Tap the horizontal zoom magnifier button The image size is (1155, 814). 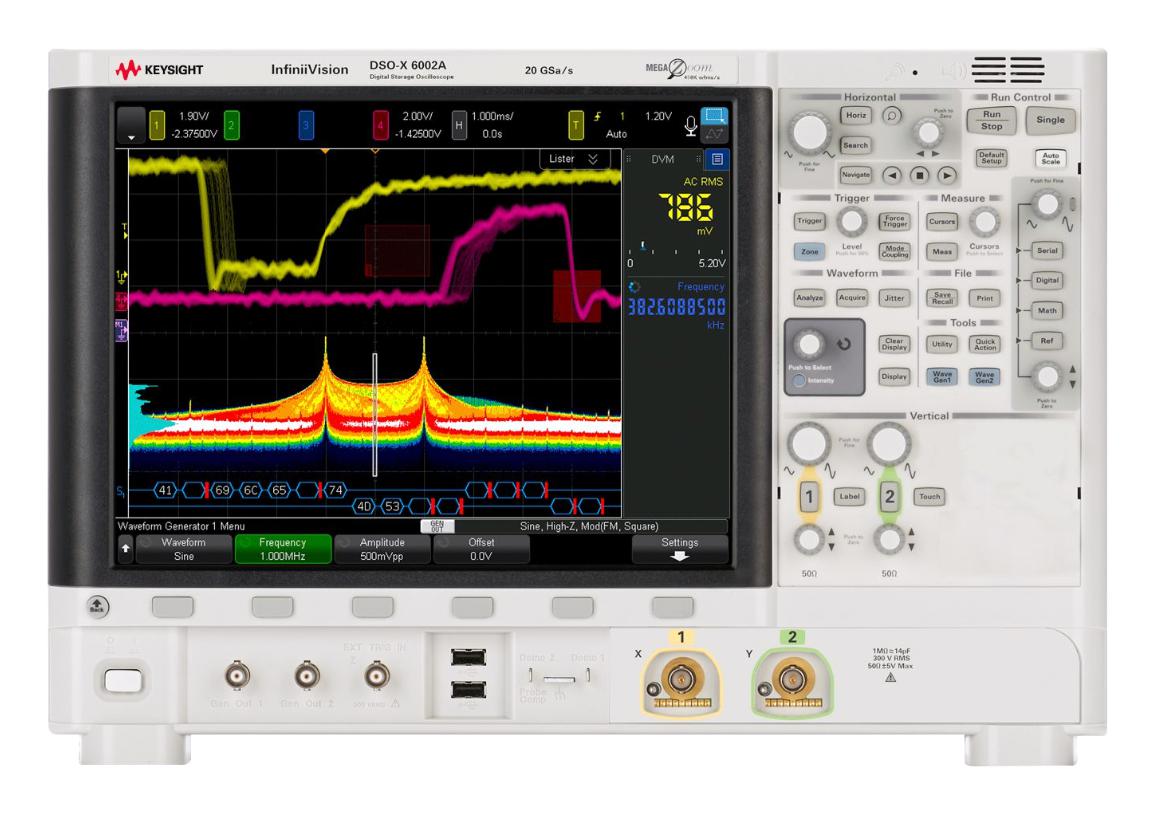click(x=892, y=116)
